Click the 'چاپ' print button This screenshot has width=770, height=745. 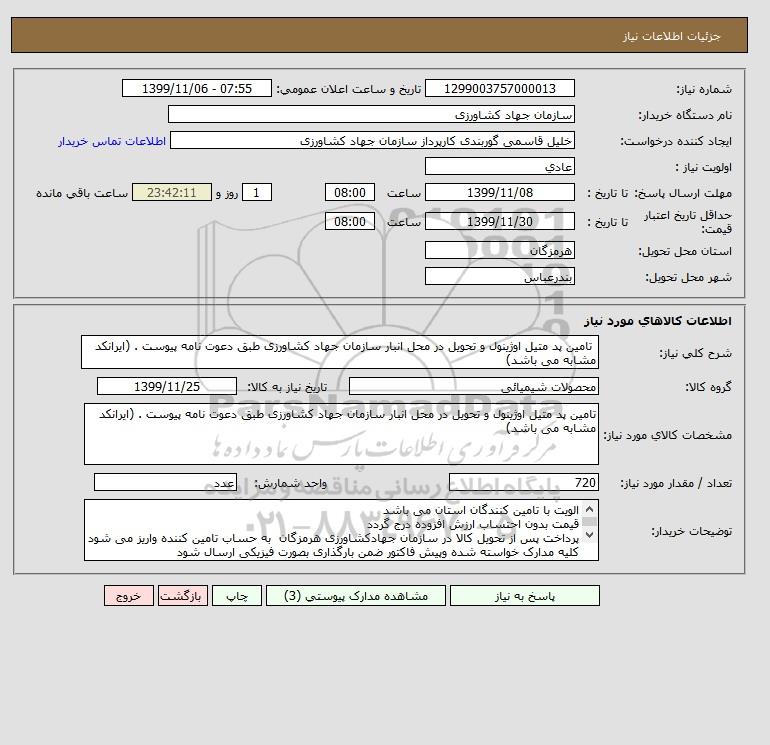[237, 596]
